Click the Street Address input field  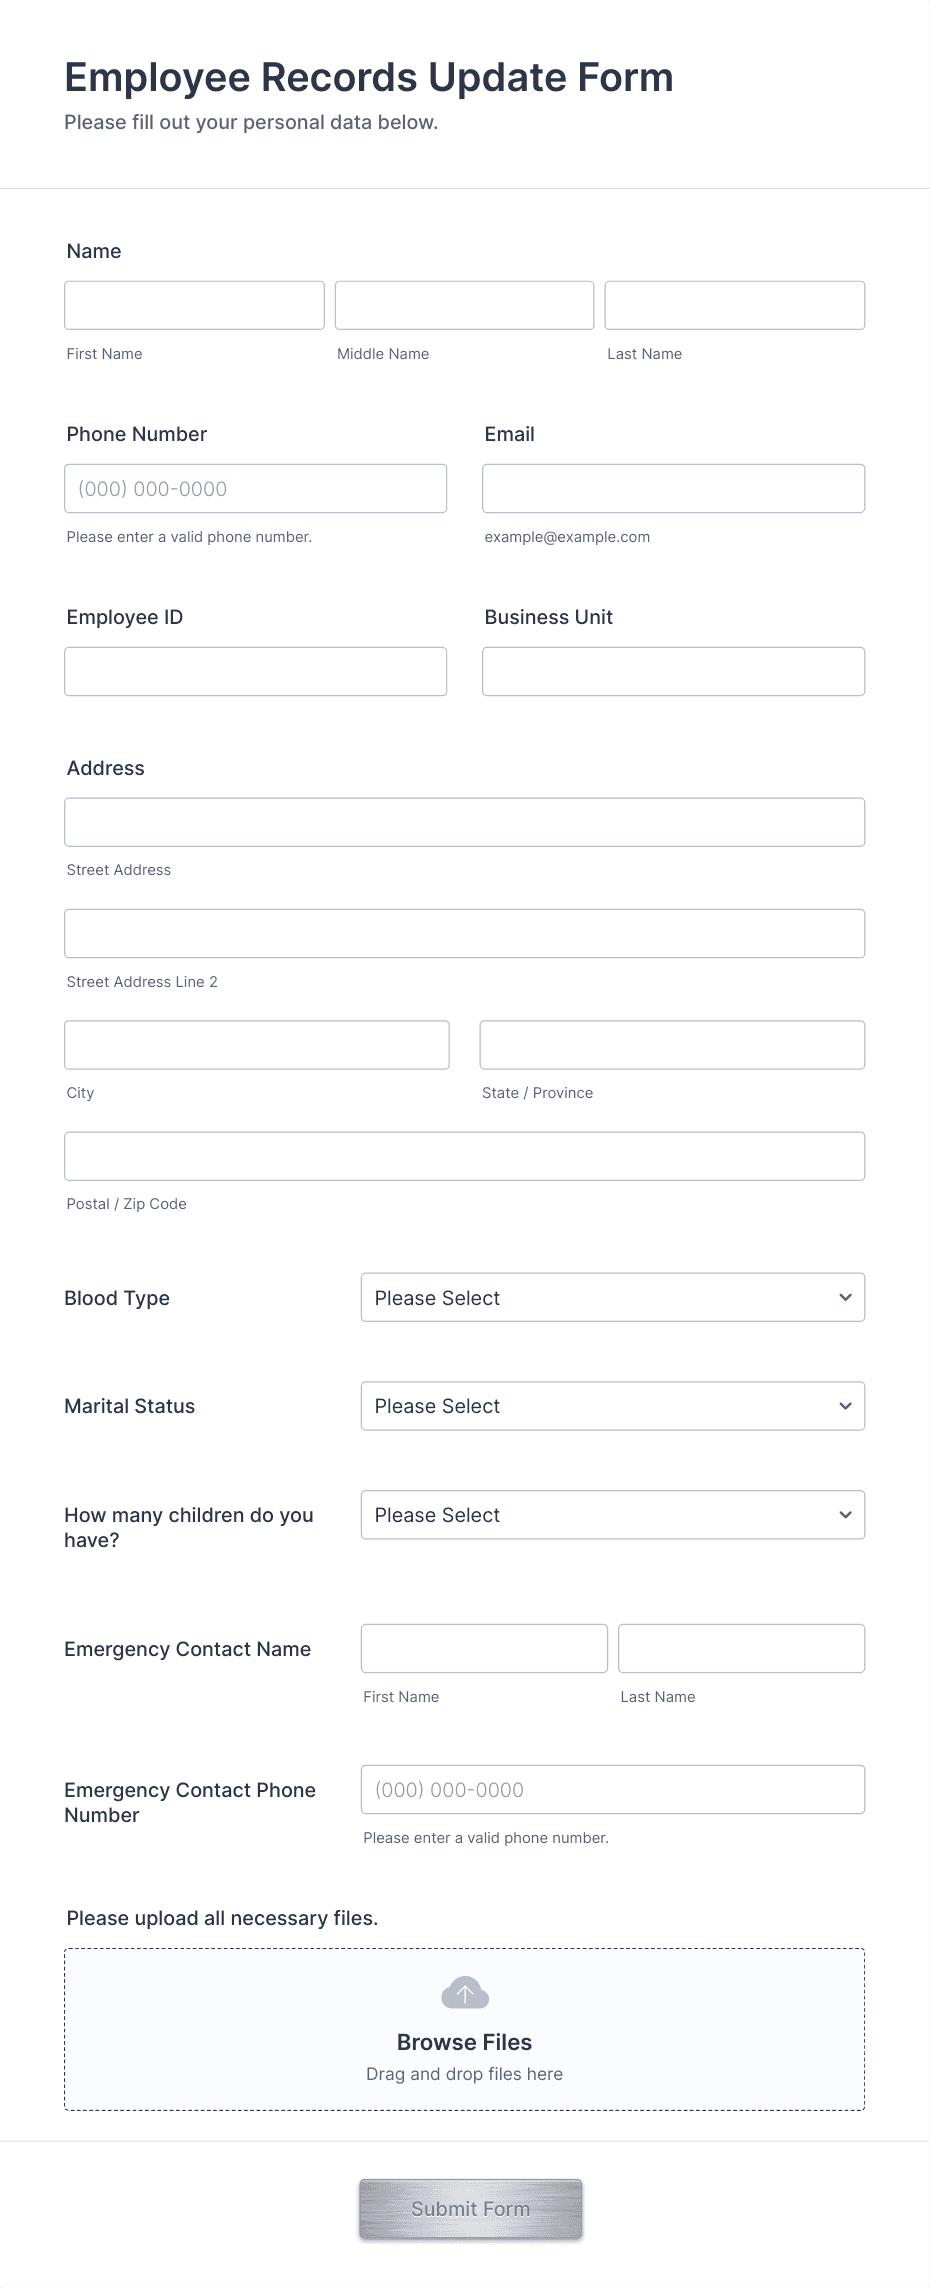(x=464, y=821)
